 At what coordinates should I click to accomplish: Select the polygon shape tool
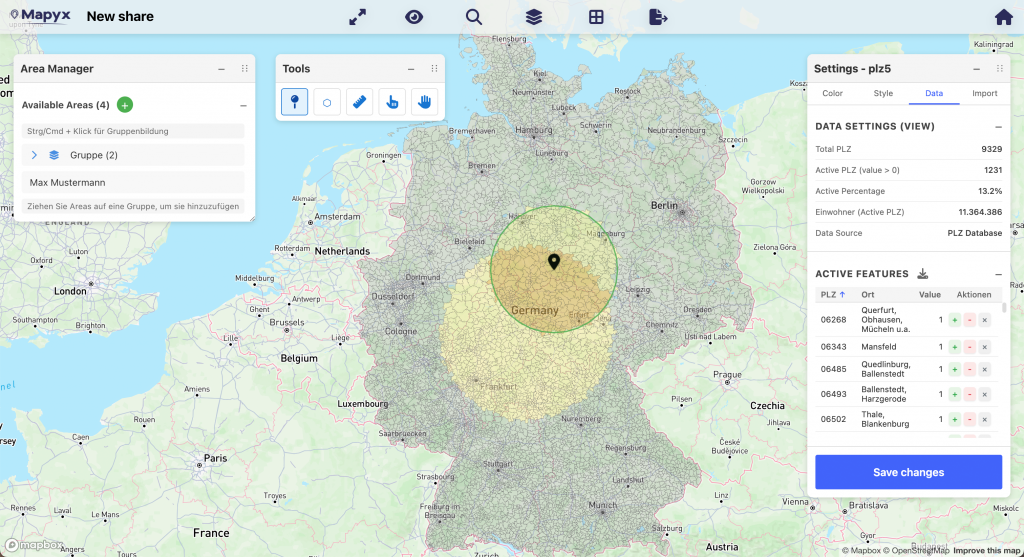pyautogui.click(x=327, y=101)
